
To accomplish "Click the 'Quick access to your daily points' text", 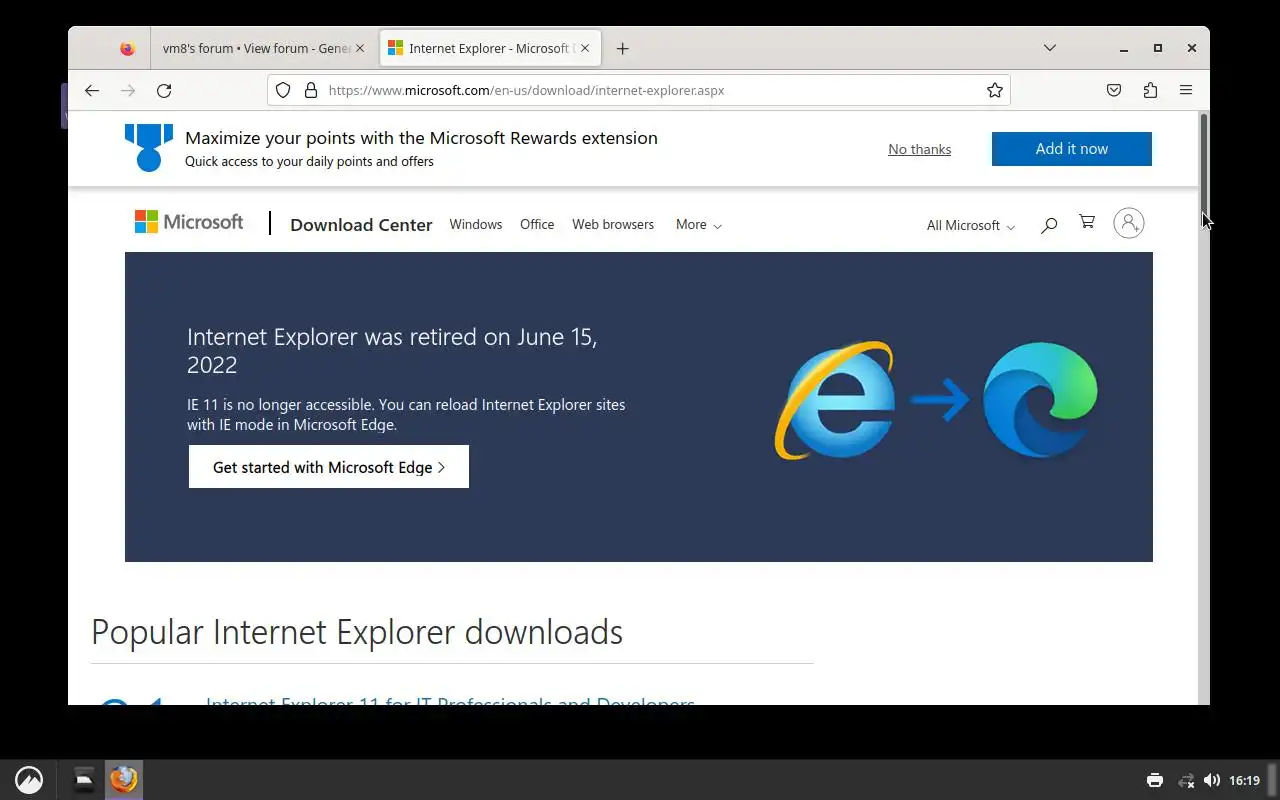I will click(309, 161).
